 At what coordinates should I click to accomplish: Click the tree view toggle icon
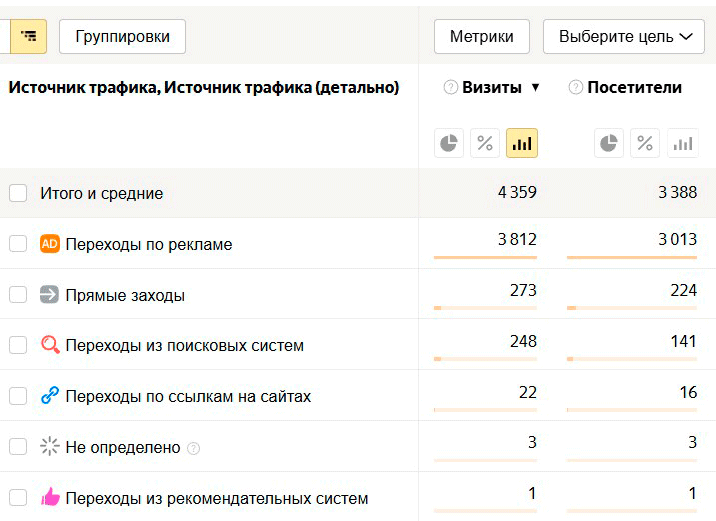pyautogui.click(x=28, y=37)
